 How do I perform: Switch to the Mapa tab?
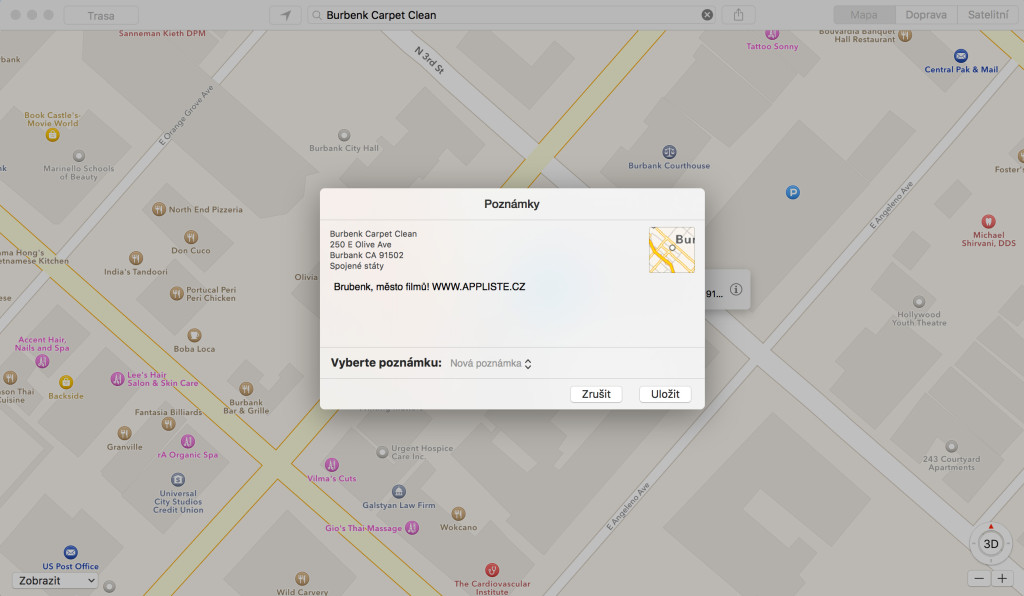coord(864,15)
